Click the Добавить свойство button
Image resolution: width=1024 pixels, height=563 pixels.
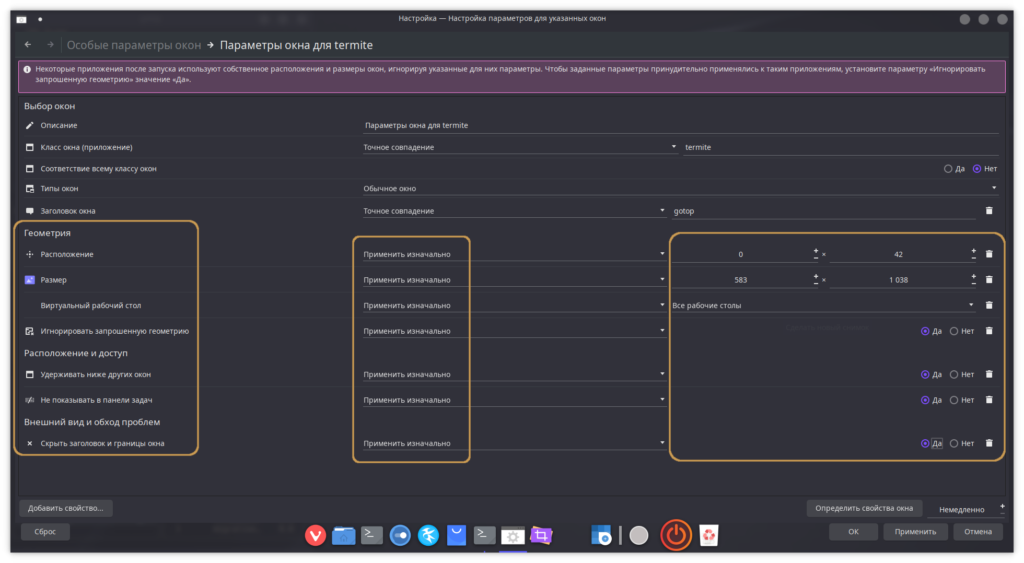click(65, 507)
